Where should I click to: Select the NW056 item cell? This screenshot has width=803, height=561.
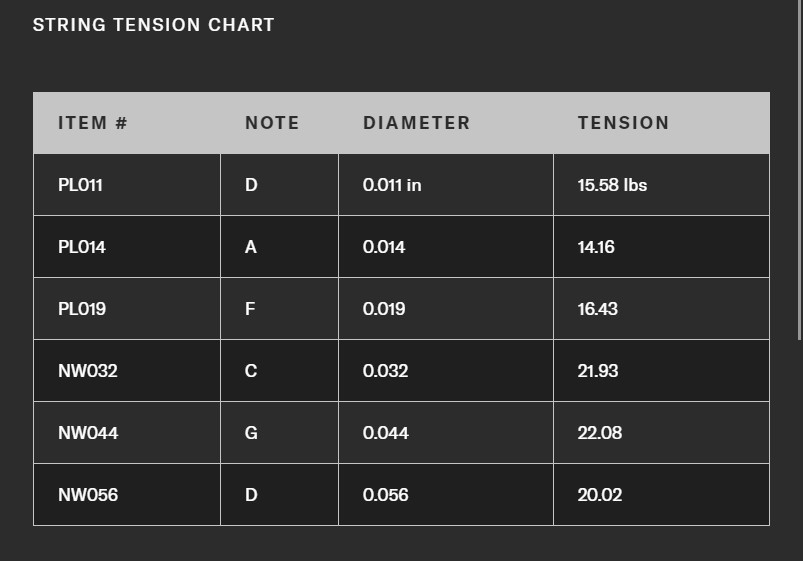coord(88,495)
